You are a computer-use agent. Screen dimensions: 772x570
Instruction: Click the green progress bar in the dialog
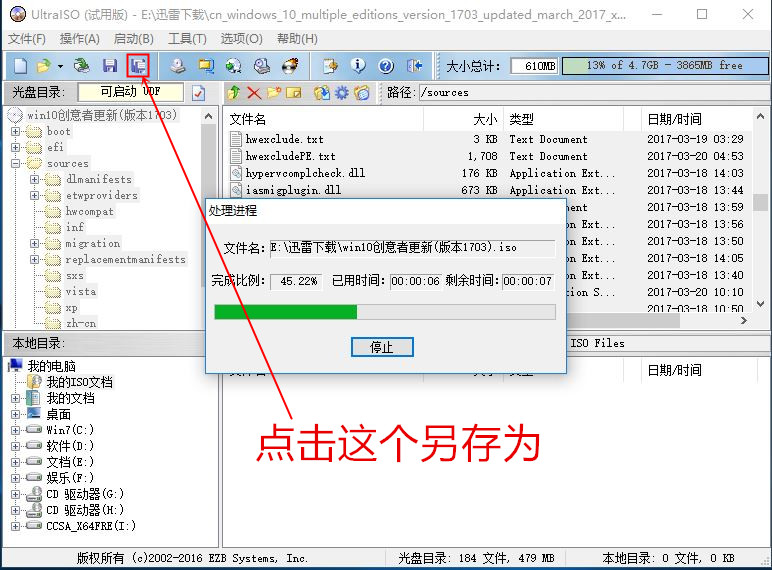tap(385, 312)
